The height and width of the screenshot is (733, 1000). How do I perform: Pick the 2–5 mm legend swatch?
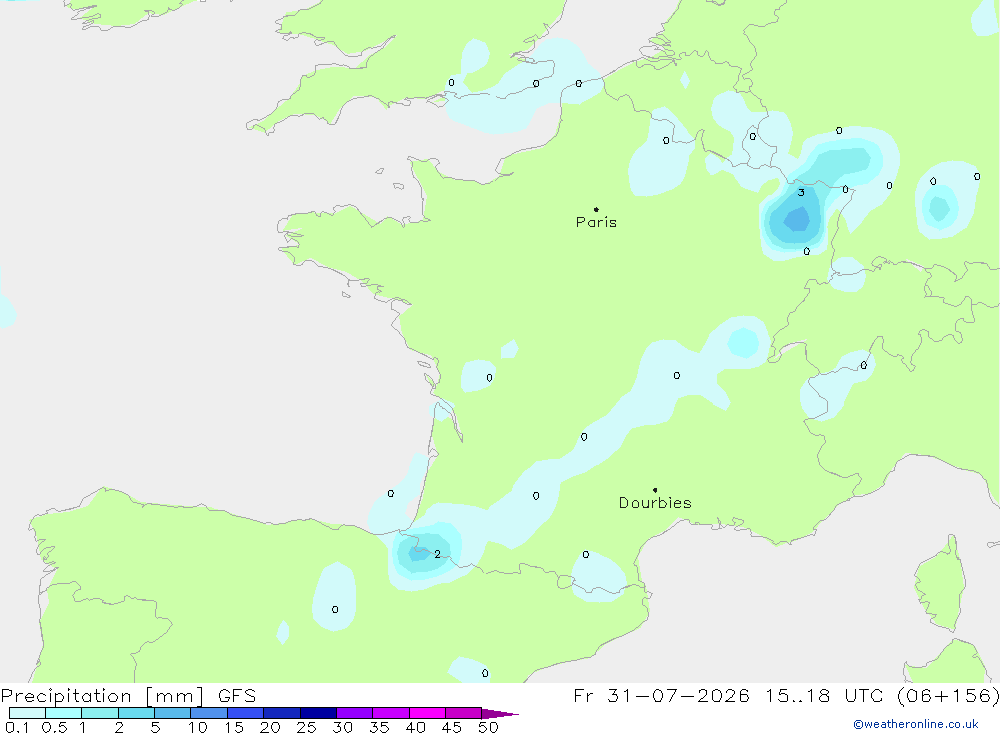(x=136, y=713)
